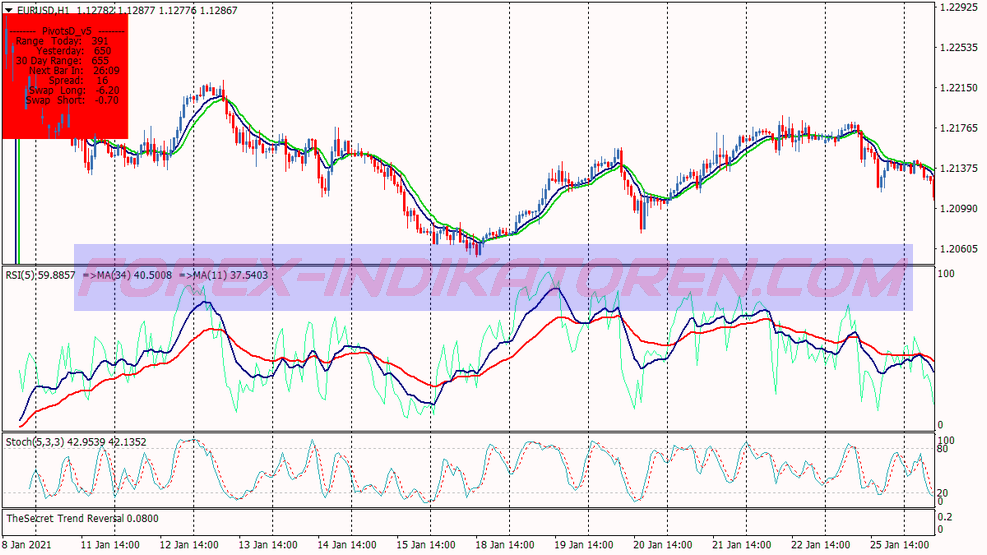
Task: Click the triangle arrow beside EURUSD,H1
Action: click(9, 9)
